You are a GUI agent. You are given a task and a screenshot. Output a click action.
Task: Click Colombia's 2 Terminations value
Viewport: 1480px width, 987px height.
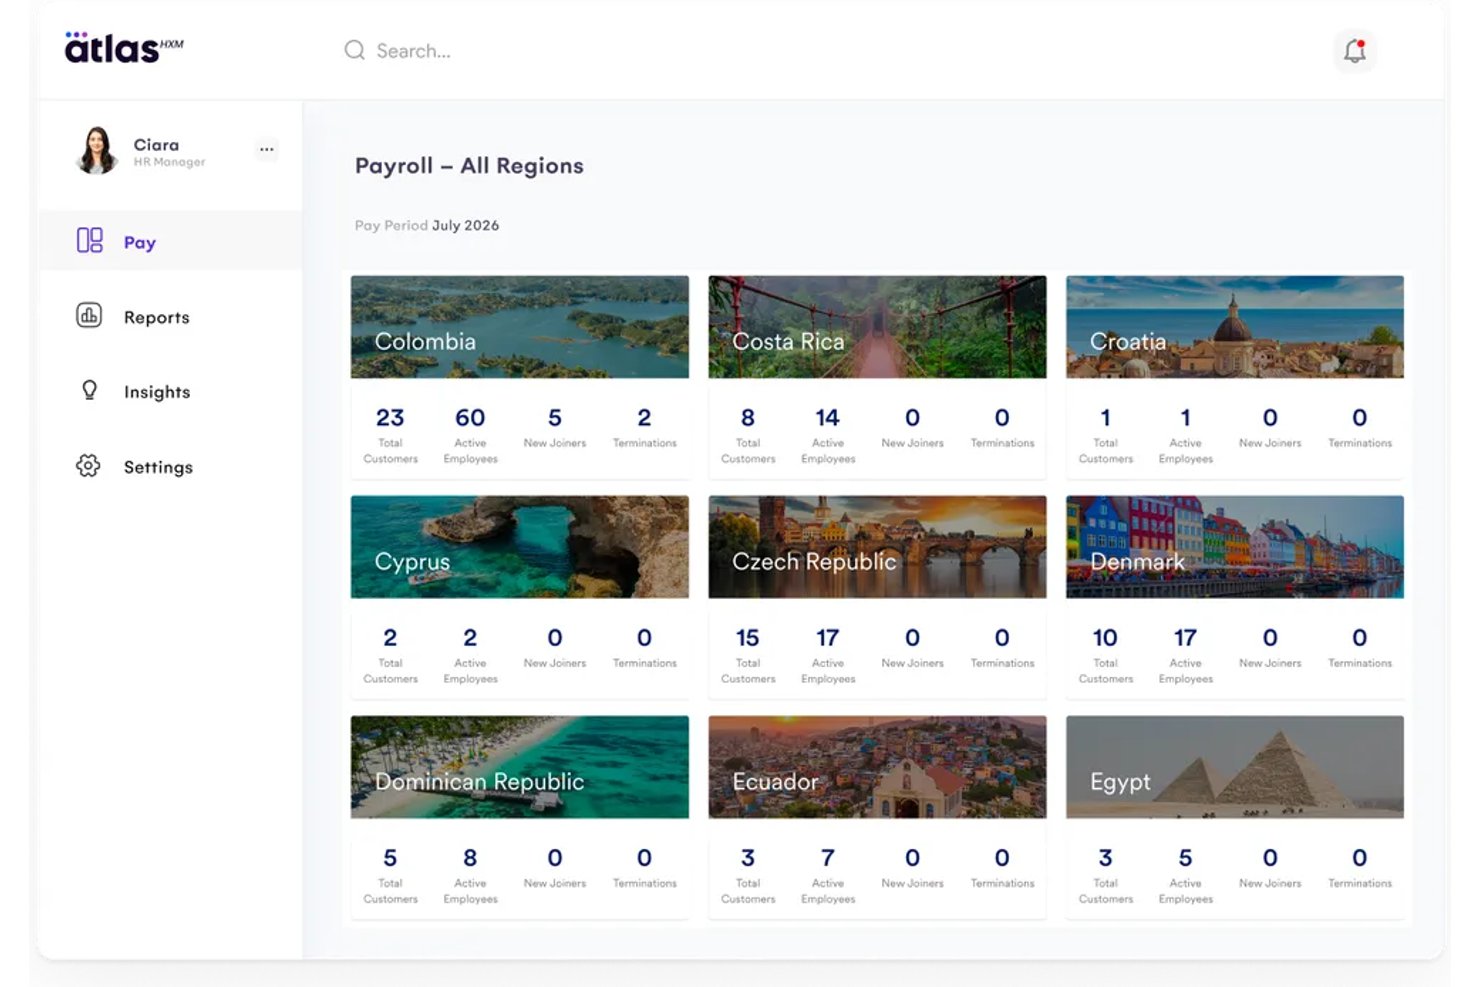click(x=644, y=417)
